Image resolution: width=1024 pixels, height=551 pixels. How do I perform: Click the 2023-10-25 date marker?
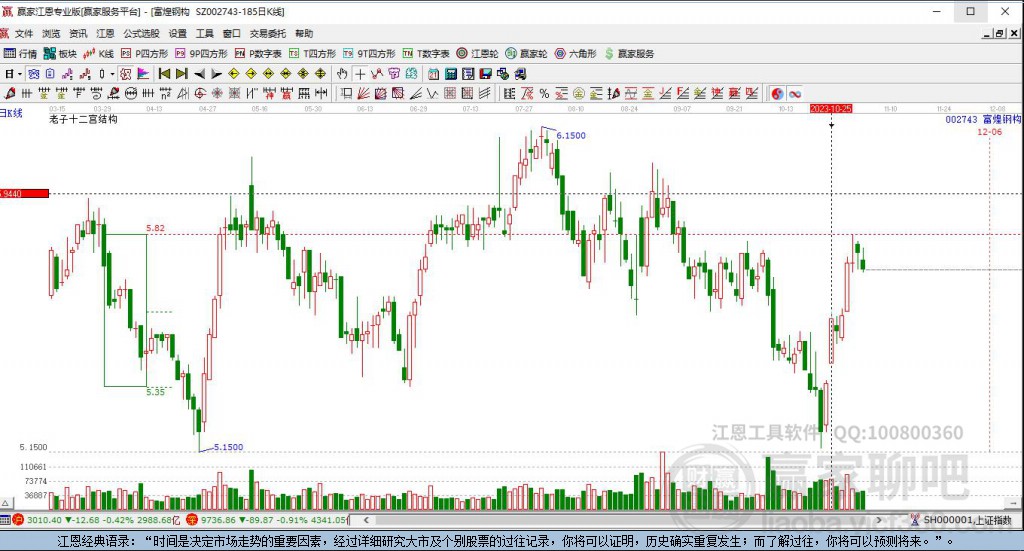[831, 108]
